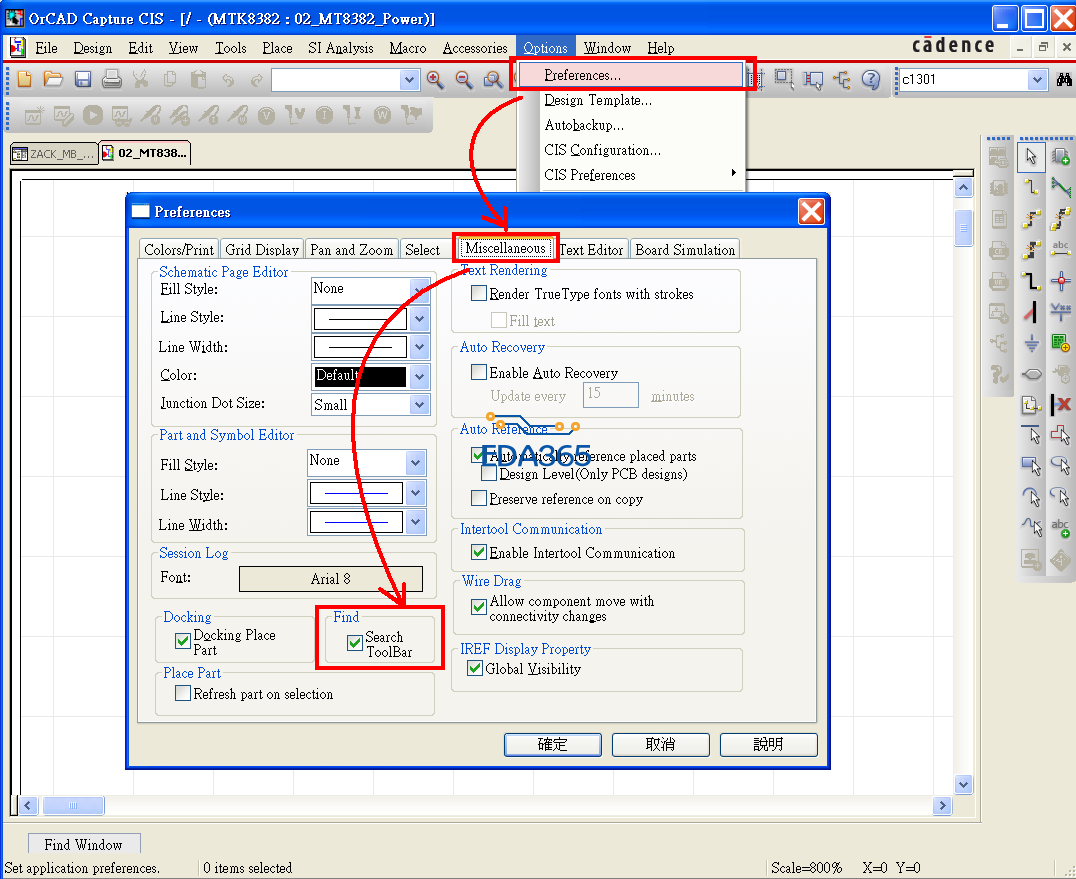Click the New document toolbar icon
Screen dimensions: 1076x879
[x=25, y=80]
